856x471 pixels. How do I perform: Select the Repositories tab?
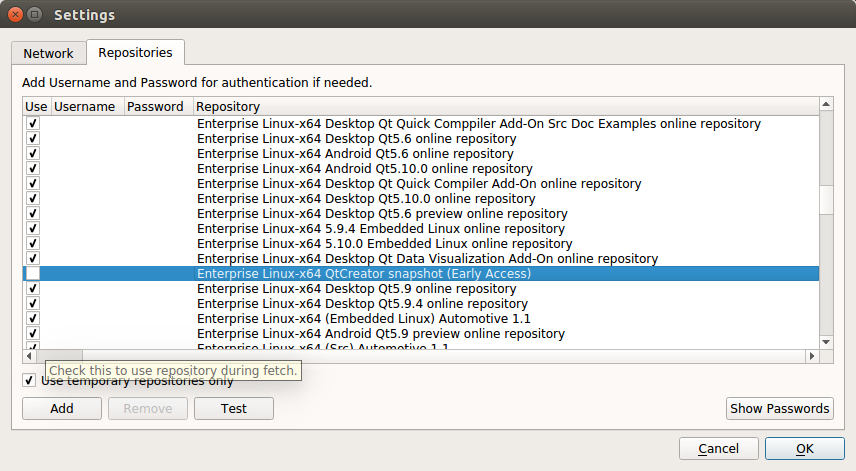(135, 52)
